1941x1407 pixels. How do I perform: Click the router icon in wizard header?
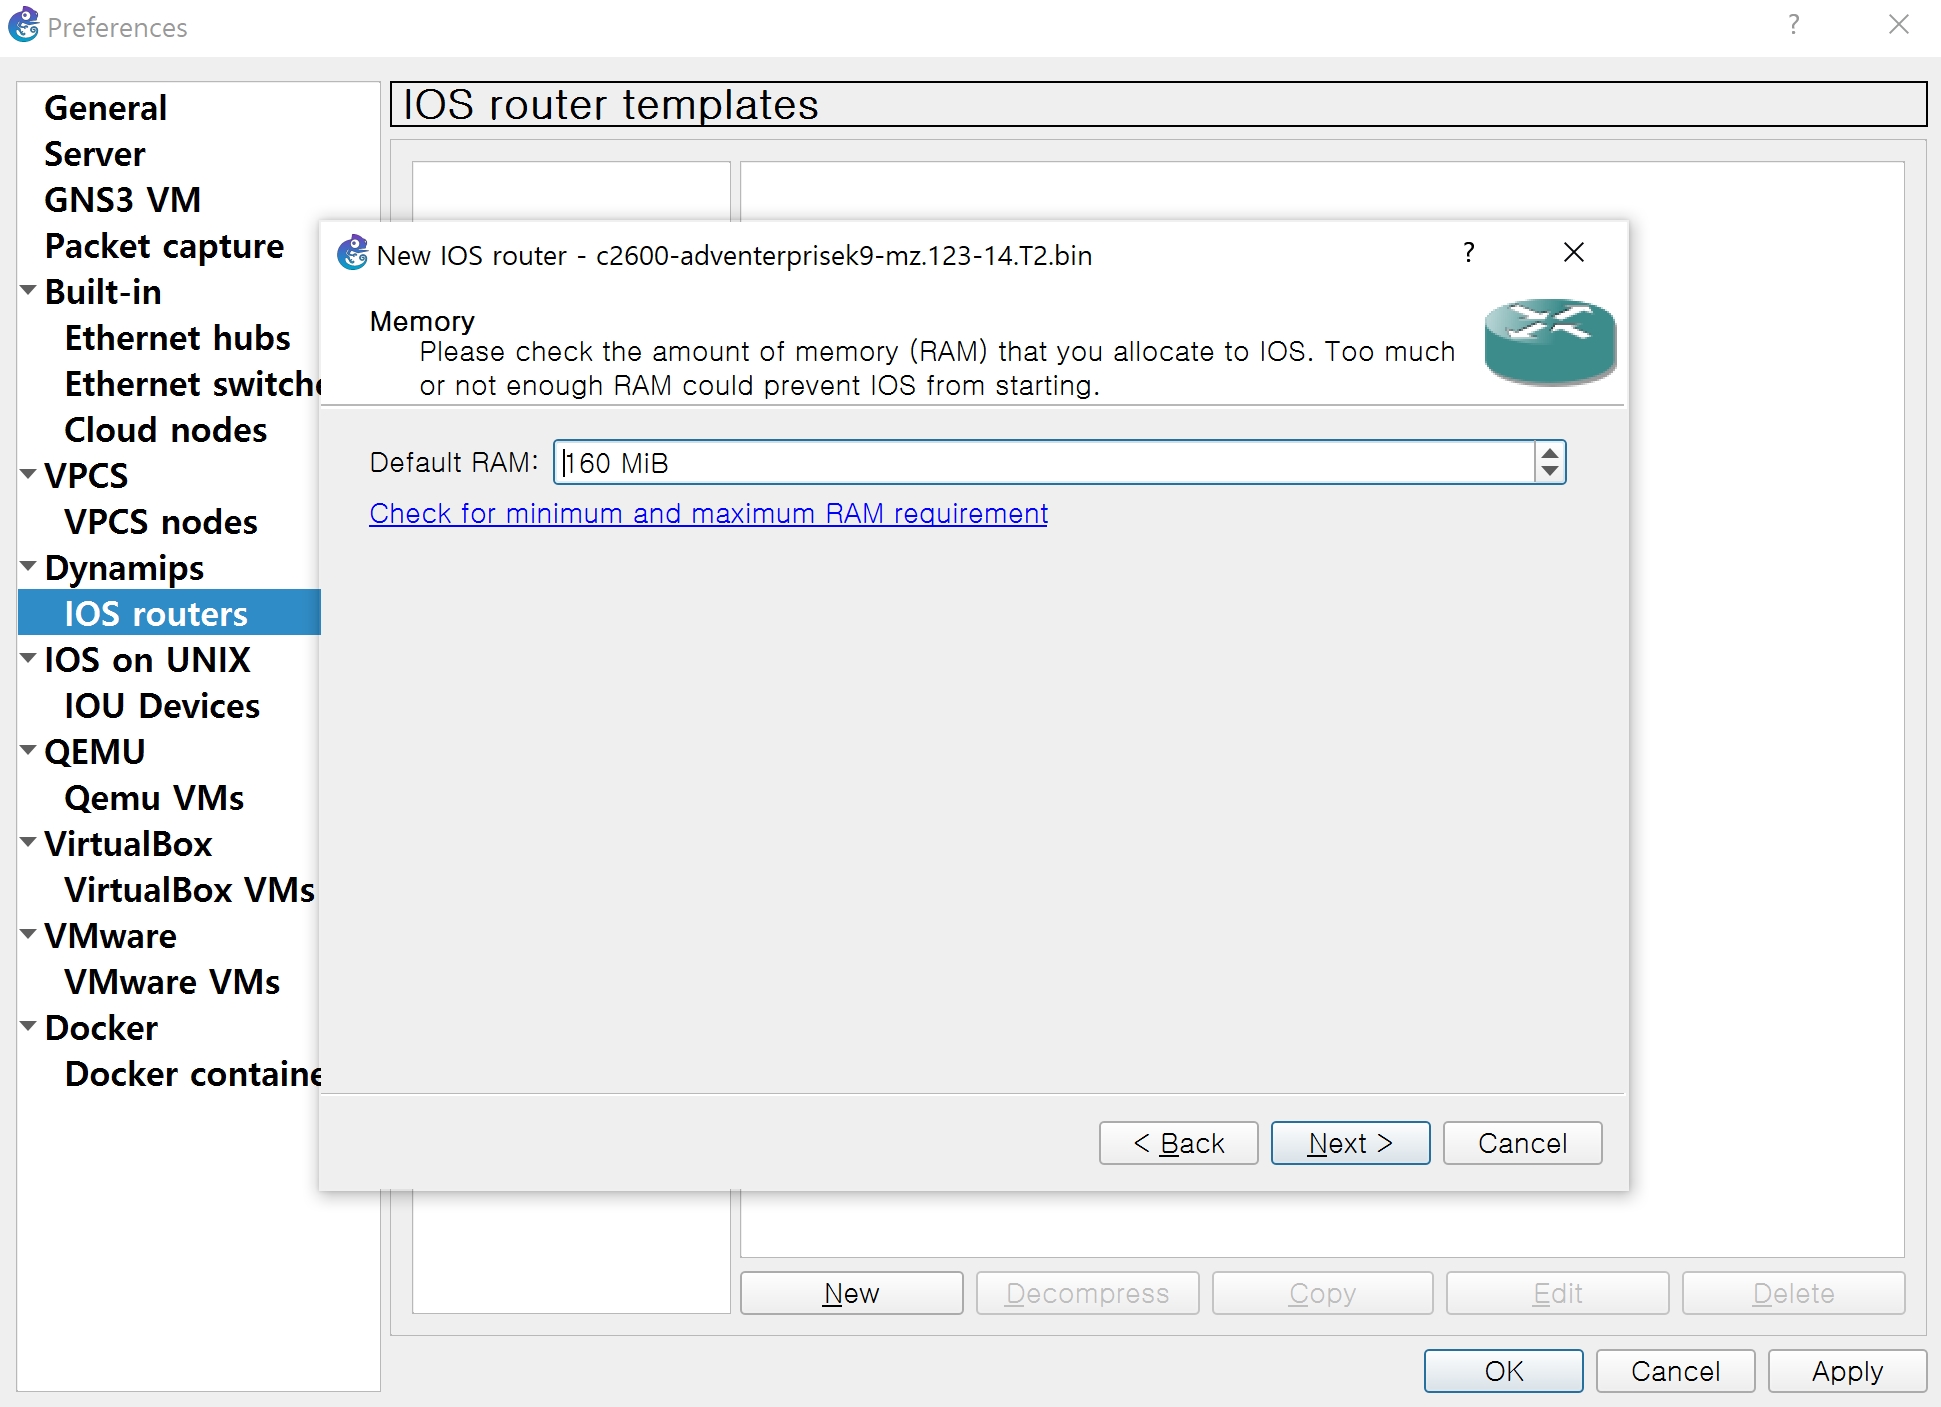(1549, 342)
